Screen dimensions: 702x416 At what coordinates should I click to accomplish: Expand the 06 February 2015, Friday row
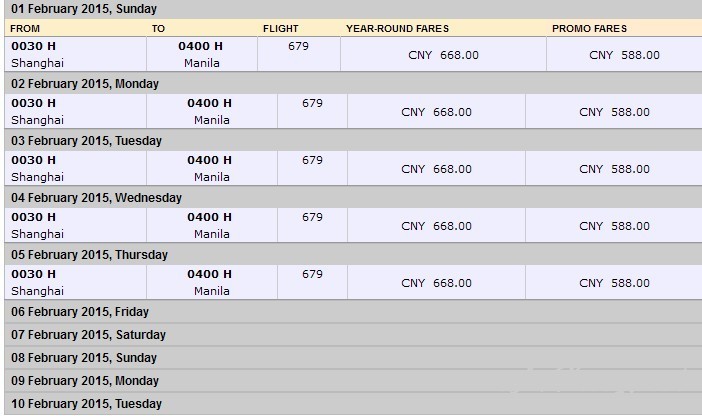pos(353,312)
